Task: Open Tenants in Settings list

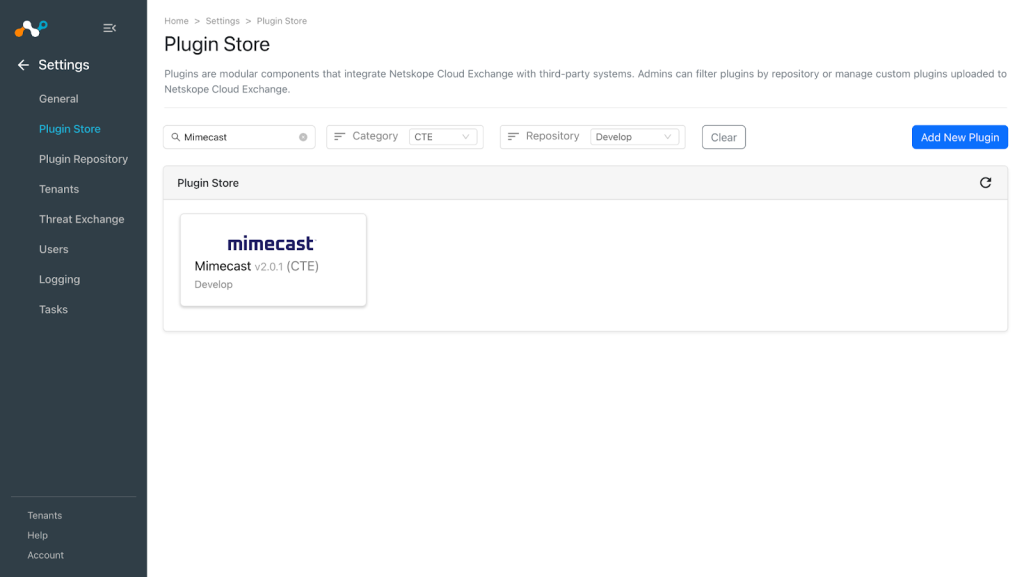Action: click(59, 189)
